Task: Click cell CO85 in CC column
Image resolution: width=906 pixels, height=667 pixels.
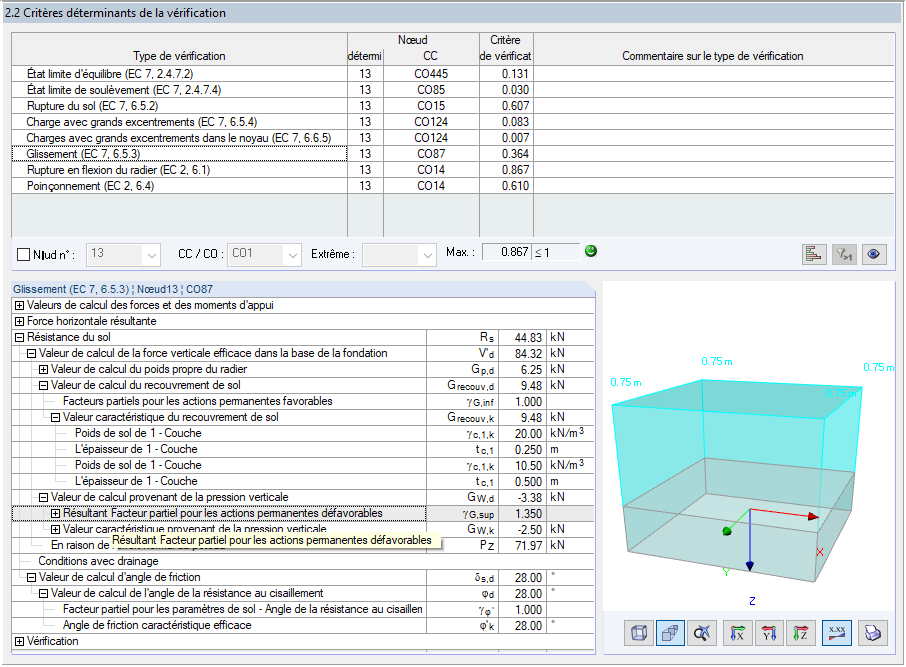Action: (x=431, y=90)
